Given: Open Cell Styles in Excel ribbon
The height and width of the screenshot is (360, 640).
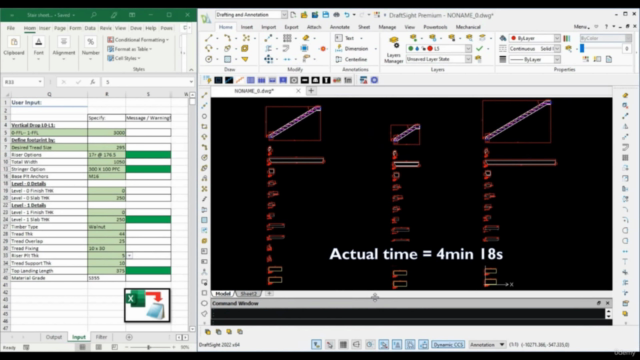Looking at the screenshot, I should point(124,58).
